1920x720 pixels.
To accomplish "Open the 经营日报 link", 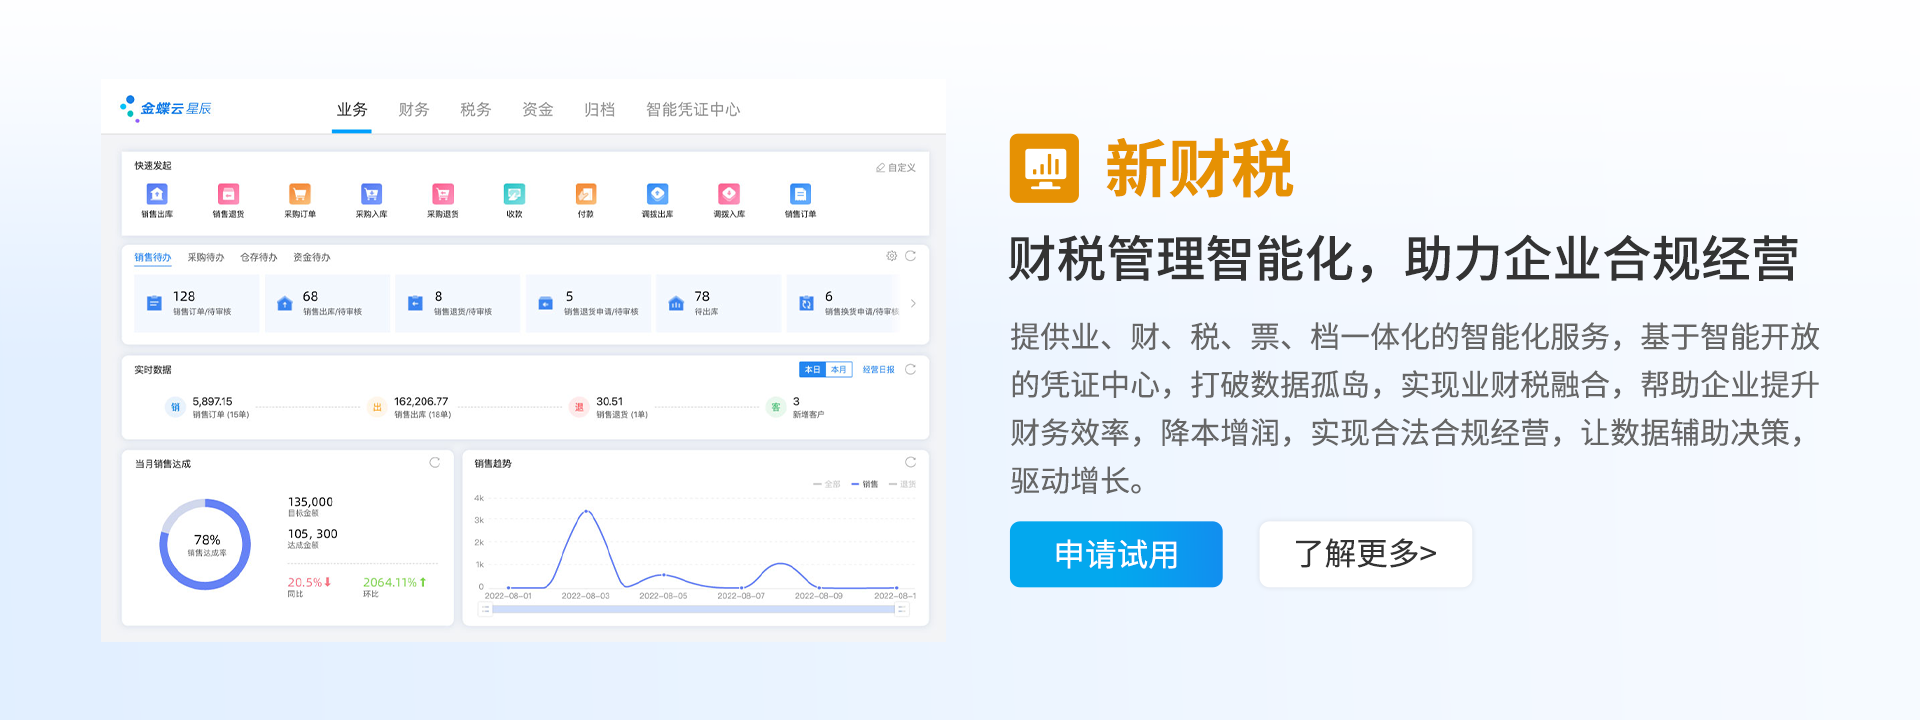I will pyautogui.click(x=878, y=370).
